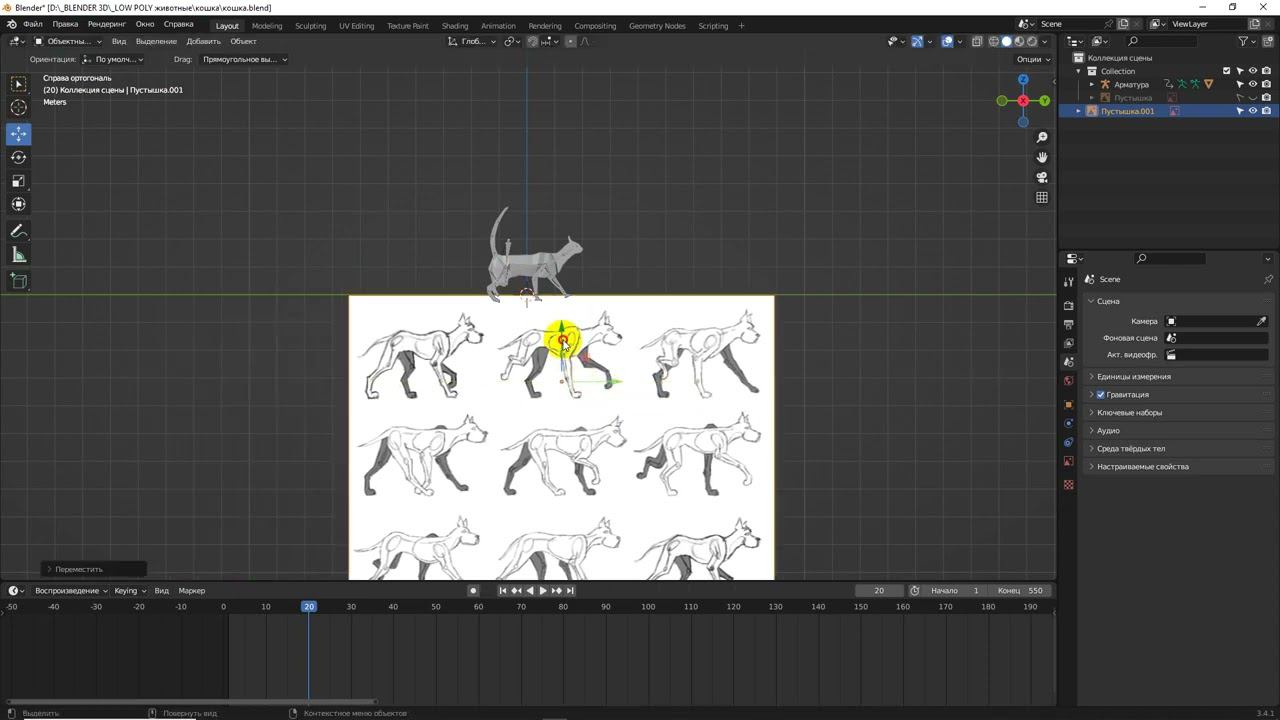This screenshot has height=720, width=1280.
Task: Switch to the Shading workspace tab
Action: (455, 26)
